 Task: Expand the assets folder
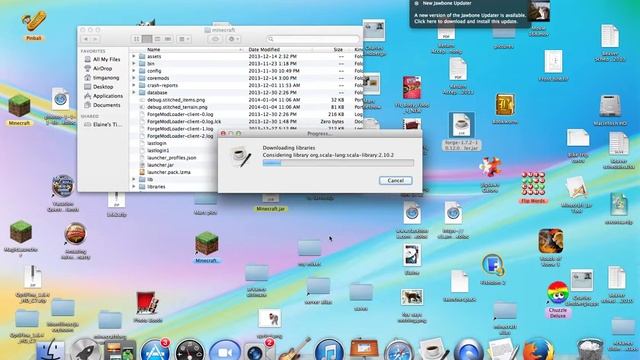click(x=134, y=57)
